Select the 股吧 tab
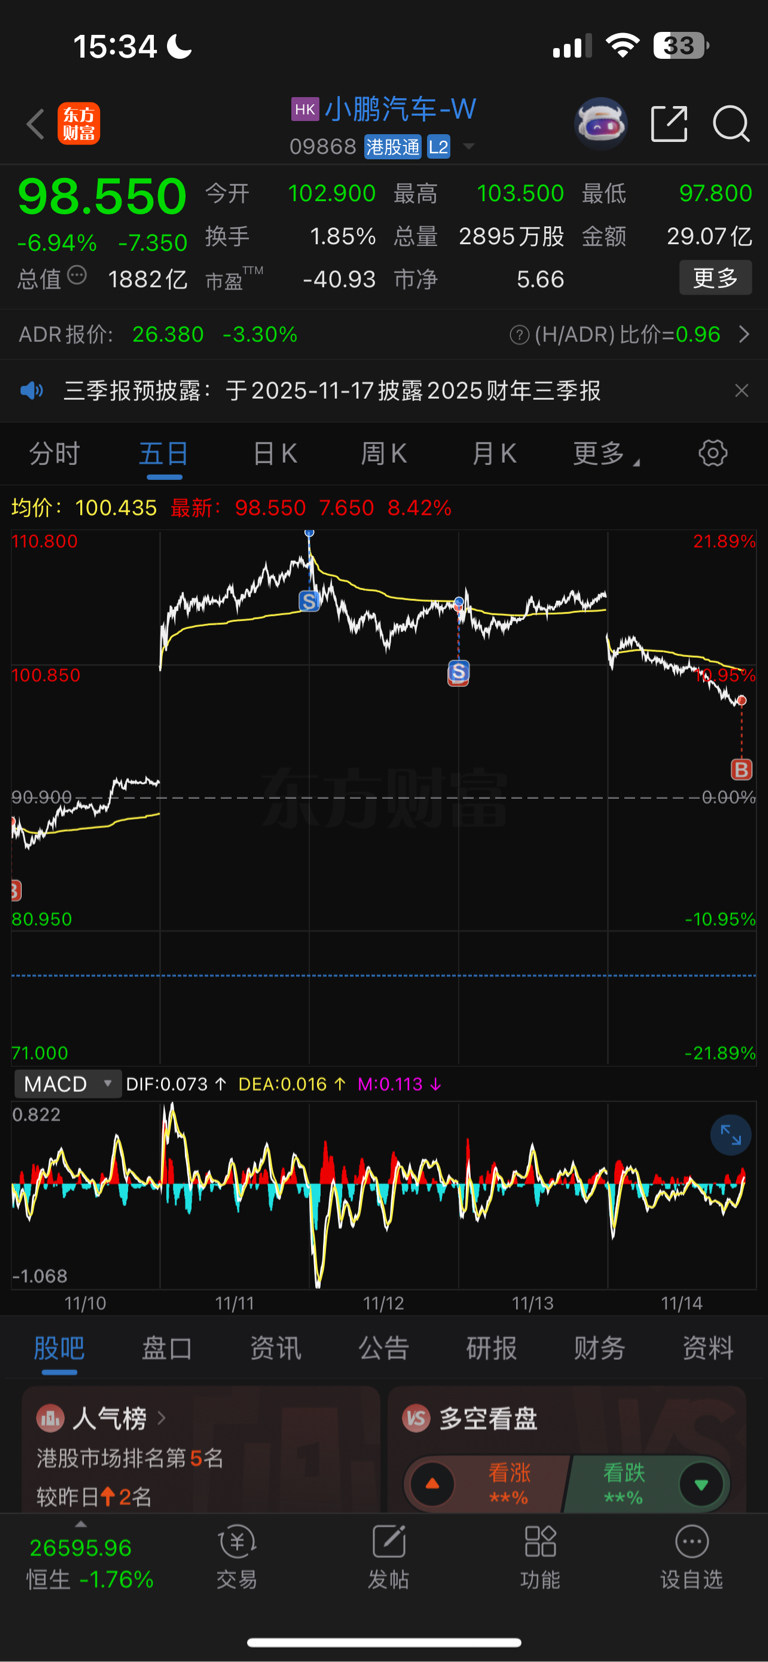The image size is (768, 1662). point(59,1348)
